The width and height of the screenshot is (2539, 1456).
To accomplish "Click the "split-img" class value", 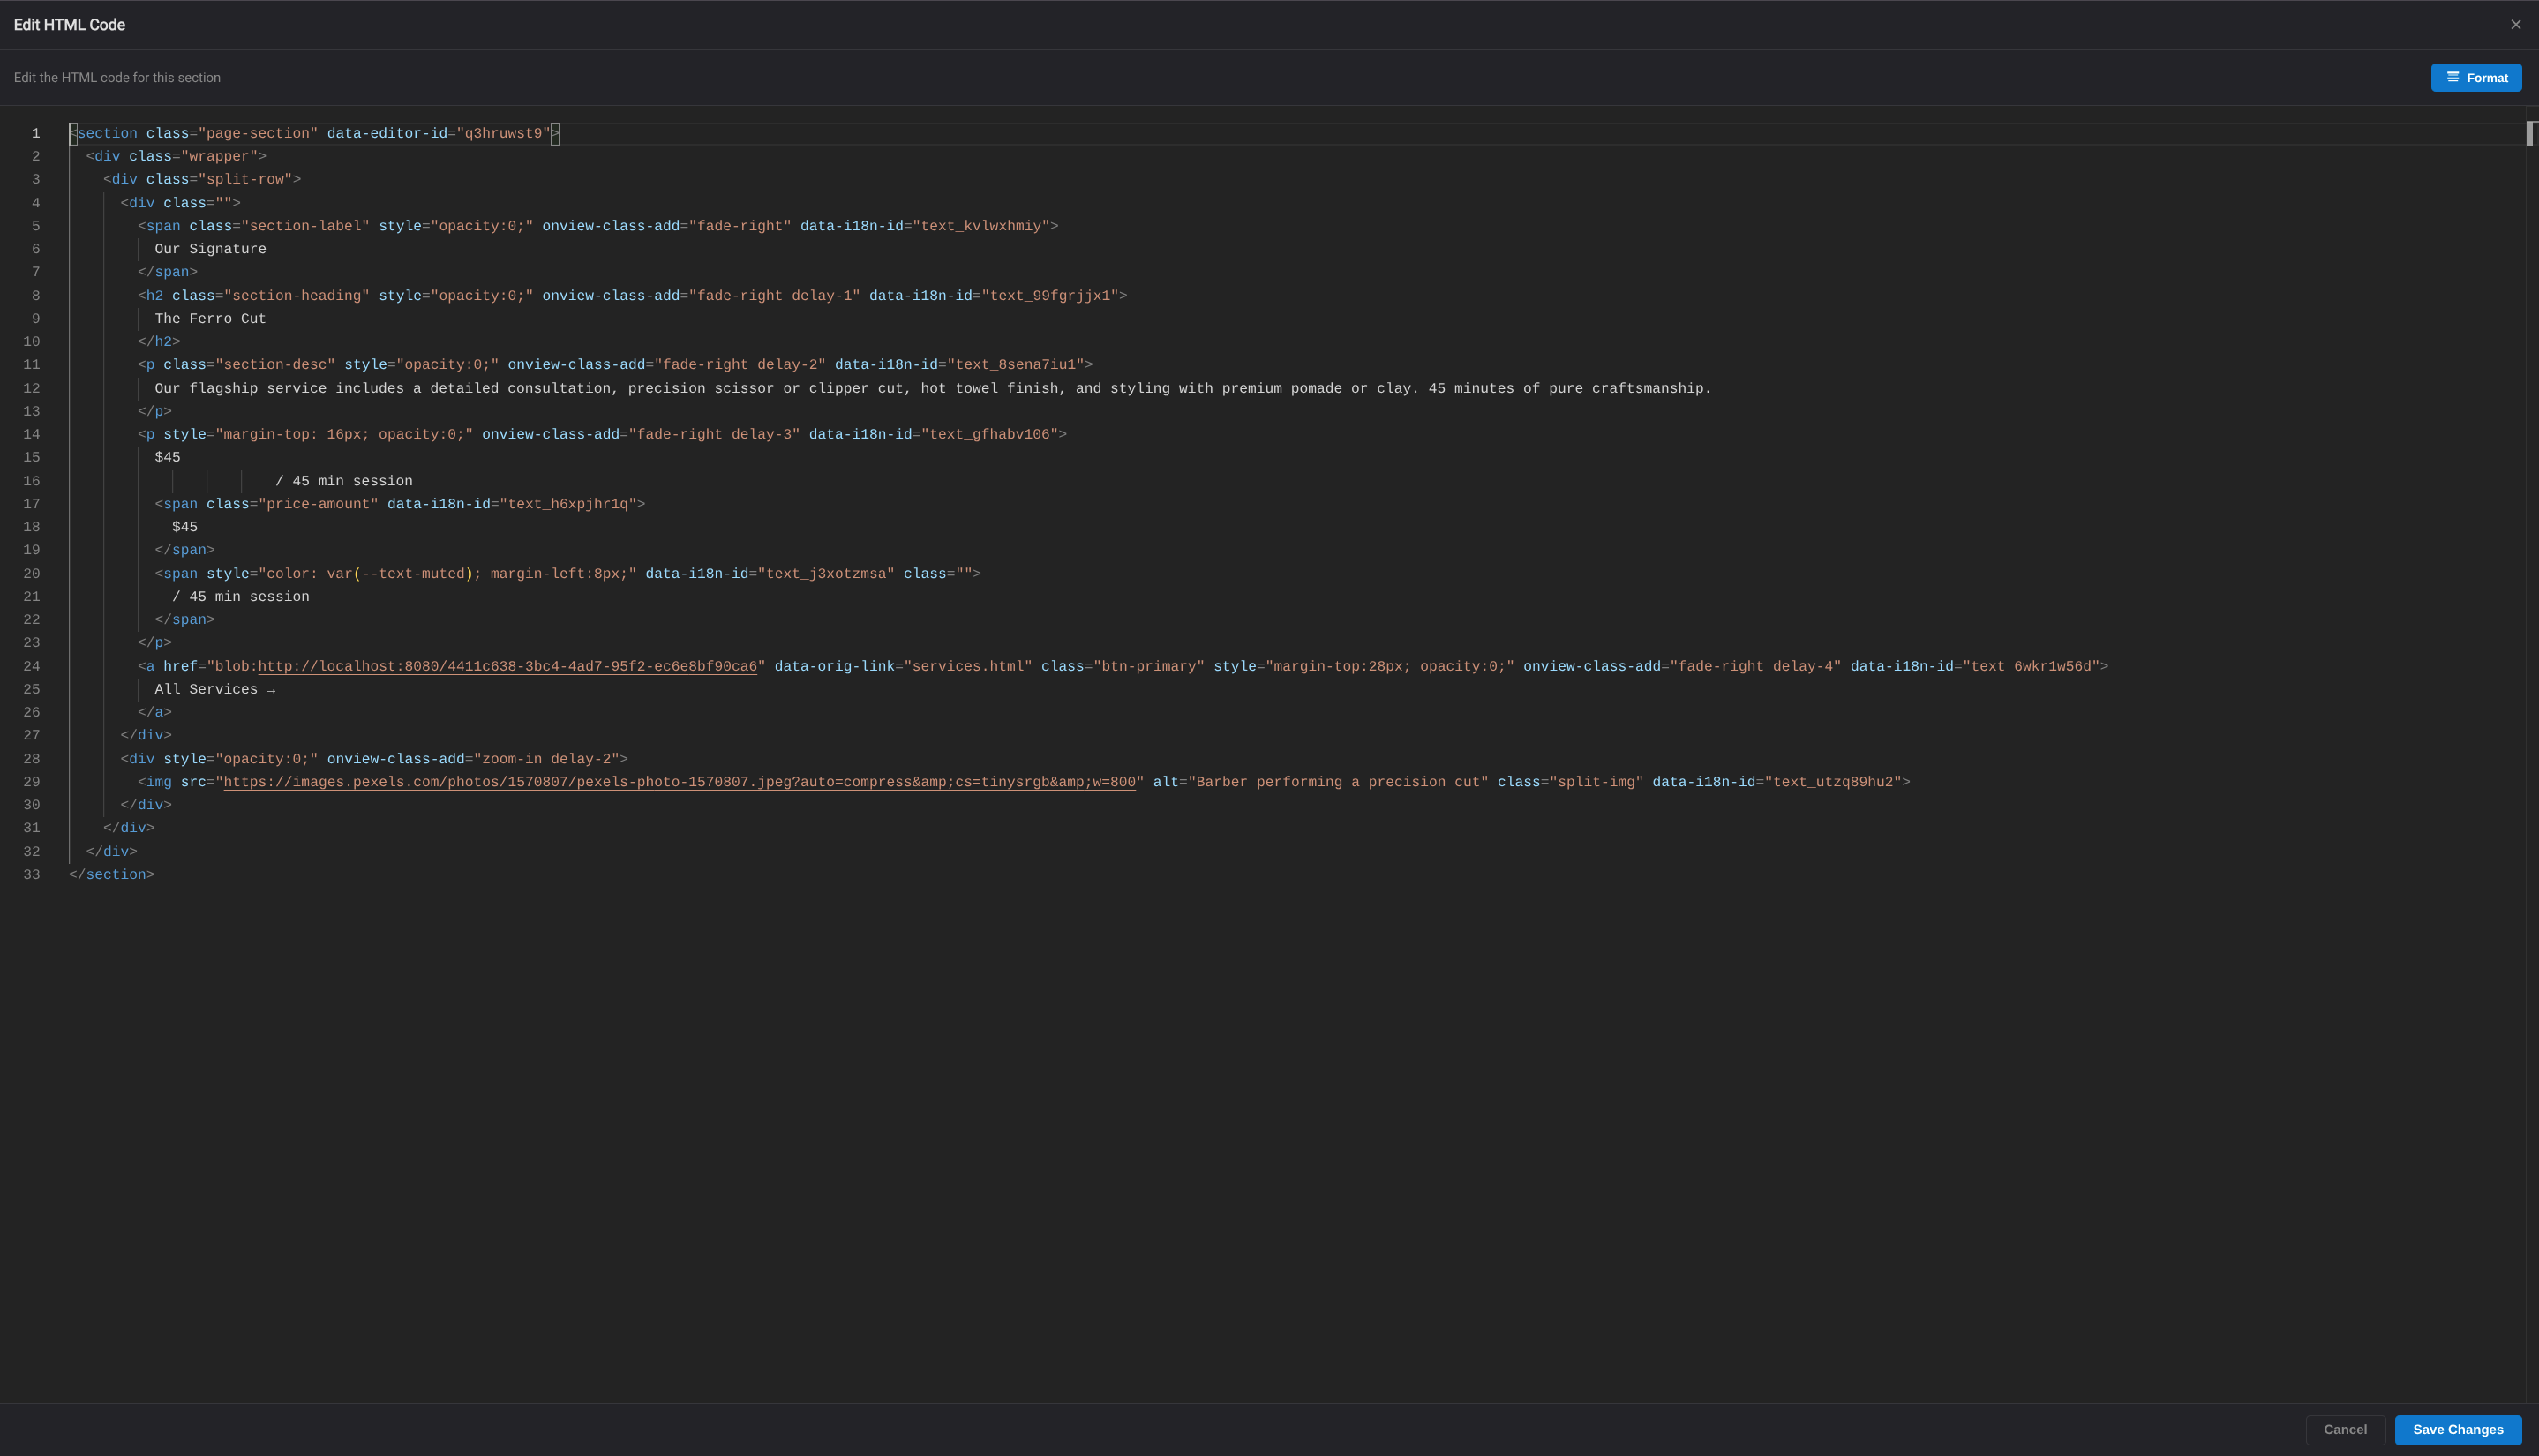I will [1596, 782].
